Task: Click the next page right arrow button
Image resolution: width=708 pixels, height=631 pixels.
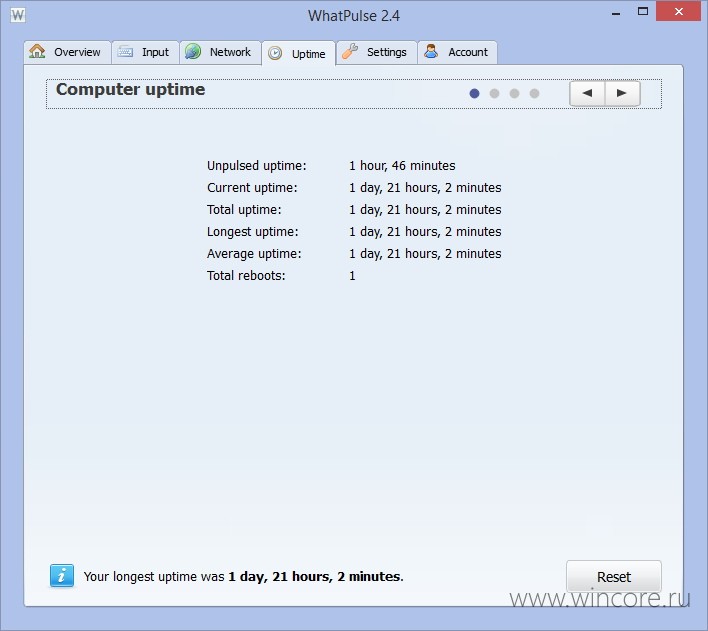Action: point(622,93)
